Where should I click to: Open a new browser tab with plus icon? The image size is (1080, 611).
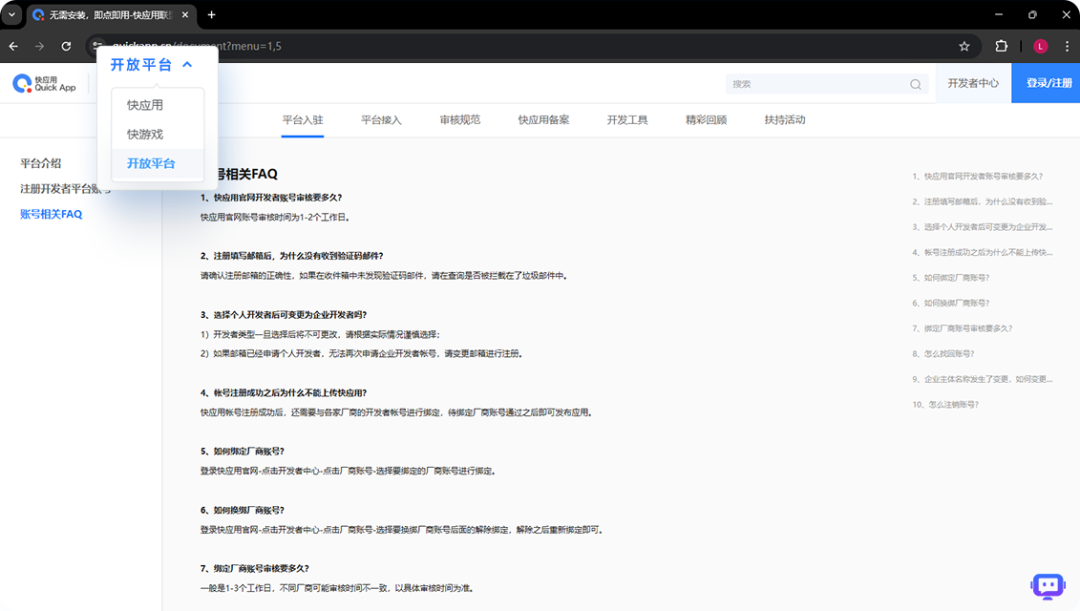pos(211,15)
